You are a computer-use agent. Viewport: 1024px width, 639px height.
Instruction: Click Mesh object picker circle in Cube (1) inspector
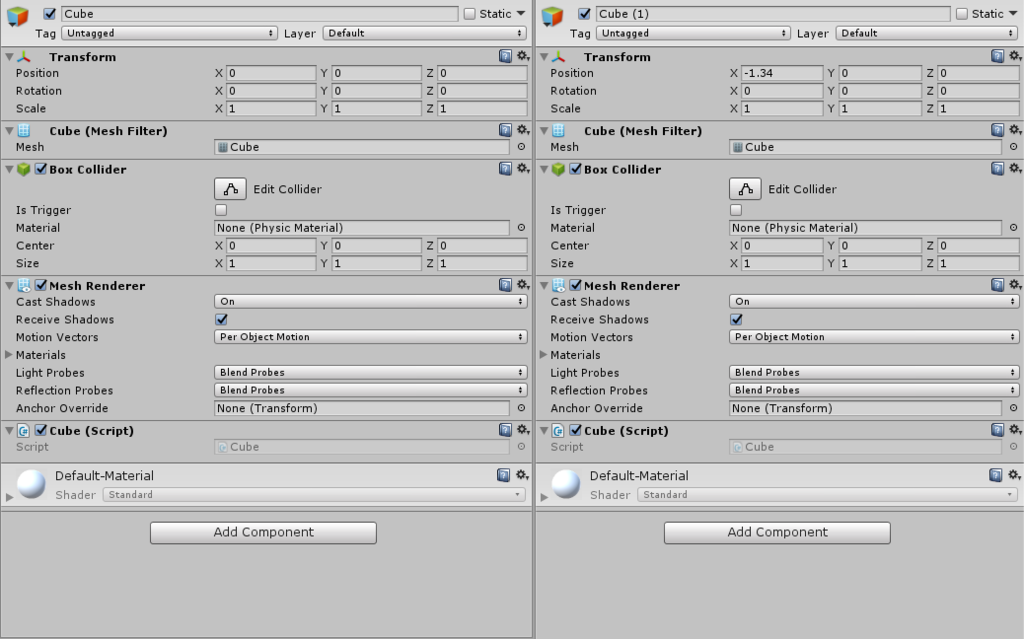1013,147
